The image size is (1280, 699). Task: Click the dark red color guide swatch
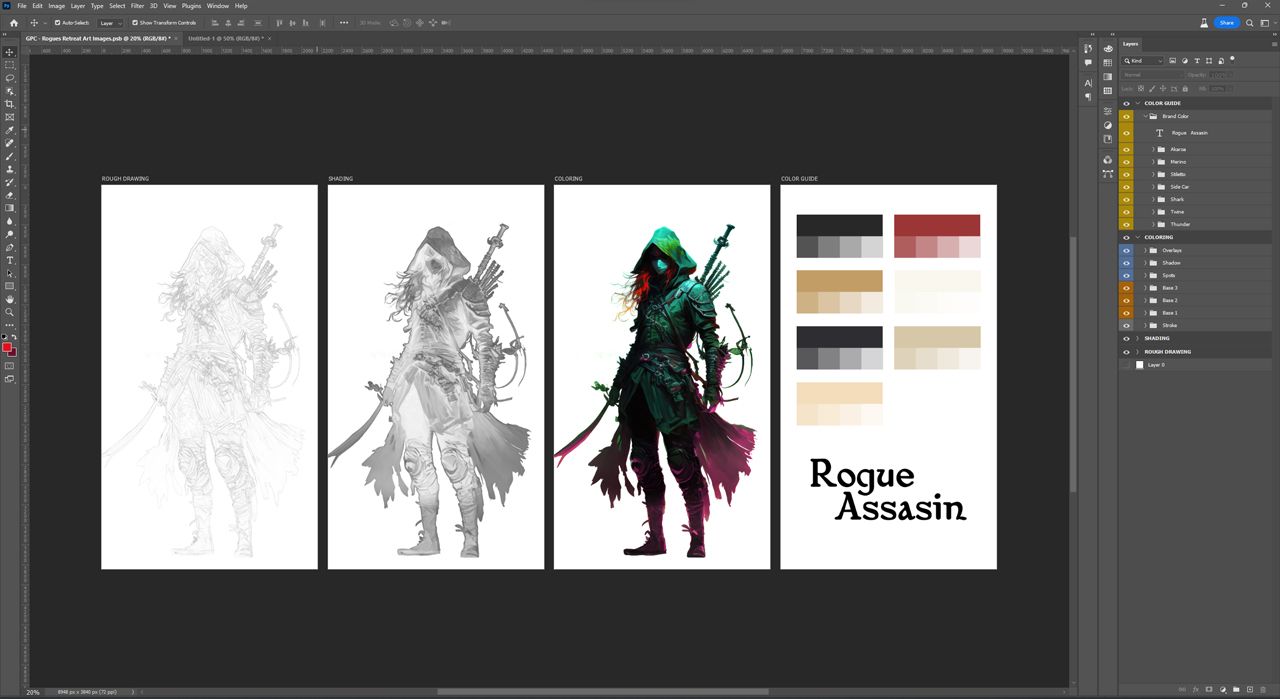point(937,225)
